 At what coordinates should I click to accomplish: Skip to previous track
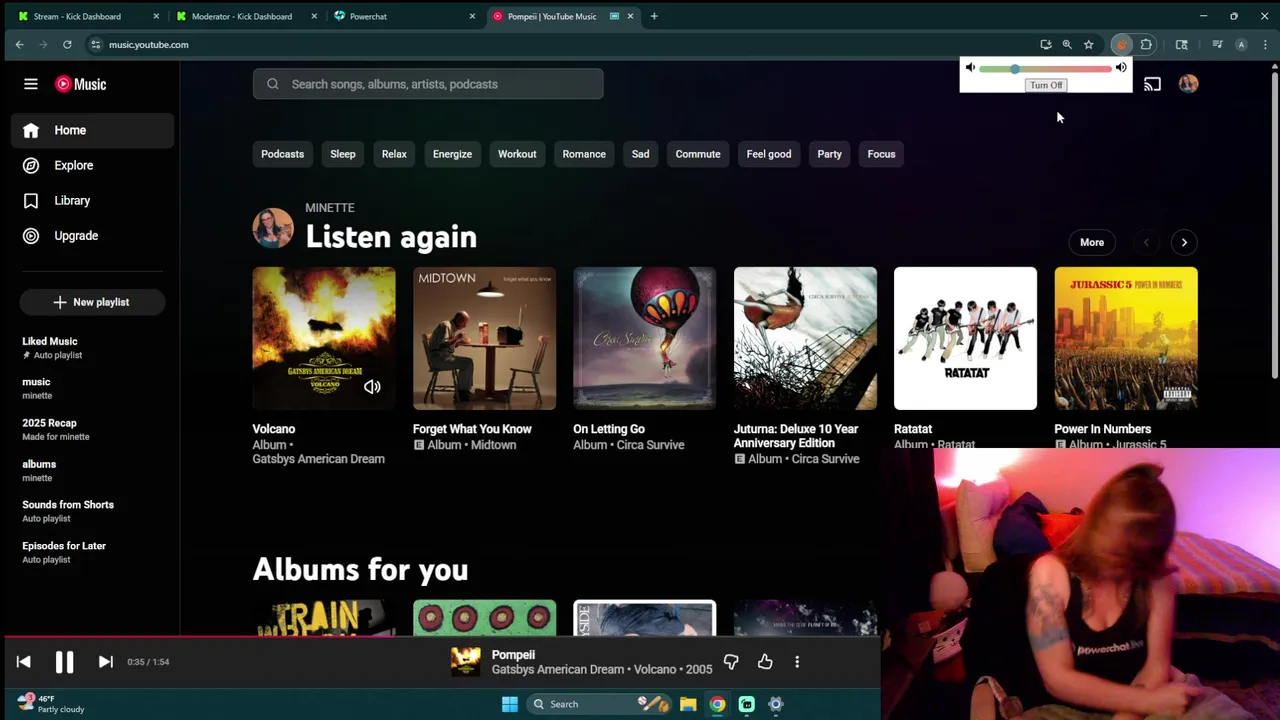[24, 662]
